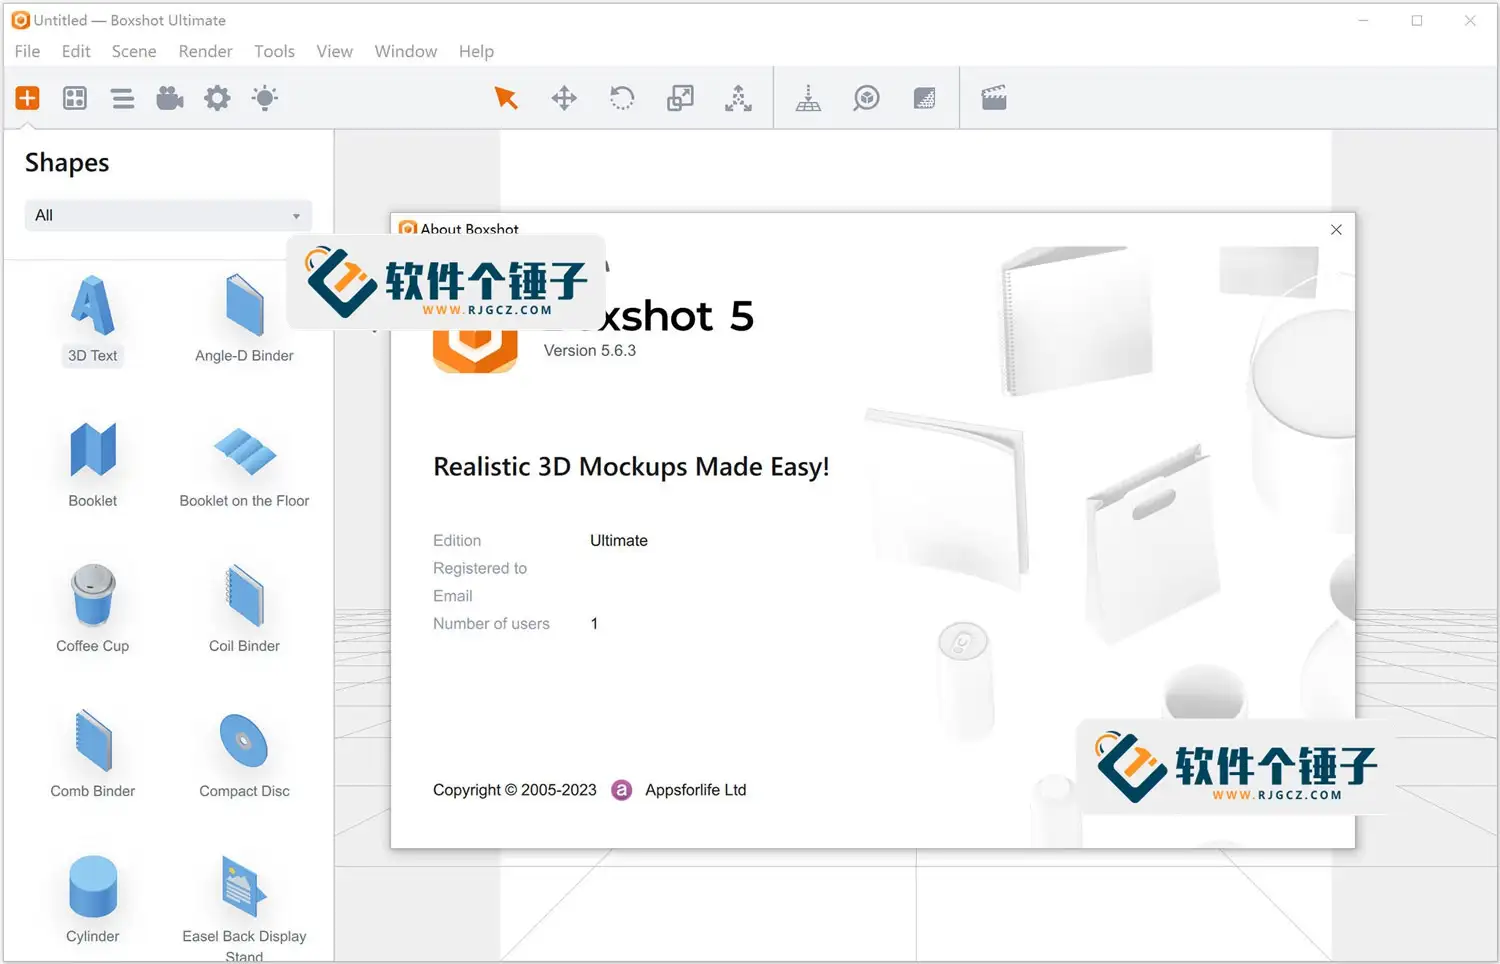Click the Realistic 3D Mockups Made Easy! heading

point(631,467)
